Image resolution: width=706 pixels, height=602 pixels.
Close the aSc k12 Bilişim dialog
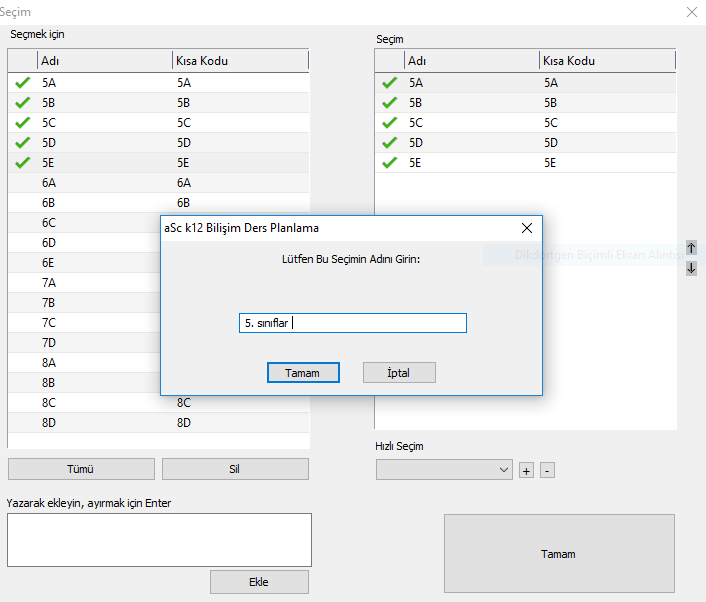tap(527, 228)
